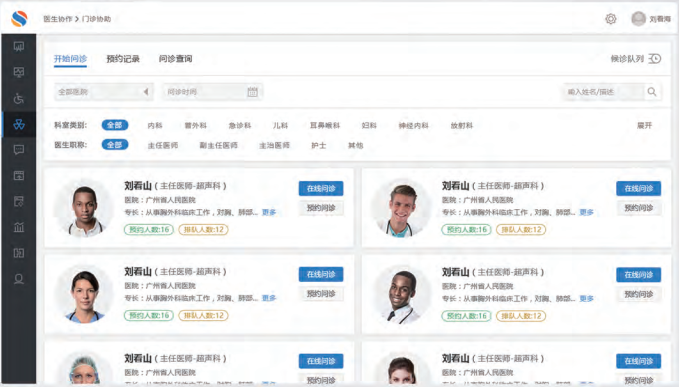This screenshot has width=679, height=387.
Task: Filter doctor title by 主任医师
Action: coord(163,145)
